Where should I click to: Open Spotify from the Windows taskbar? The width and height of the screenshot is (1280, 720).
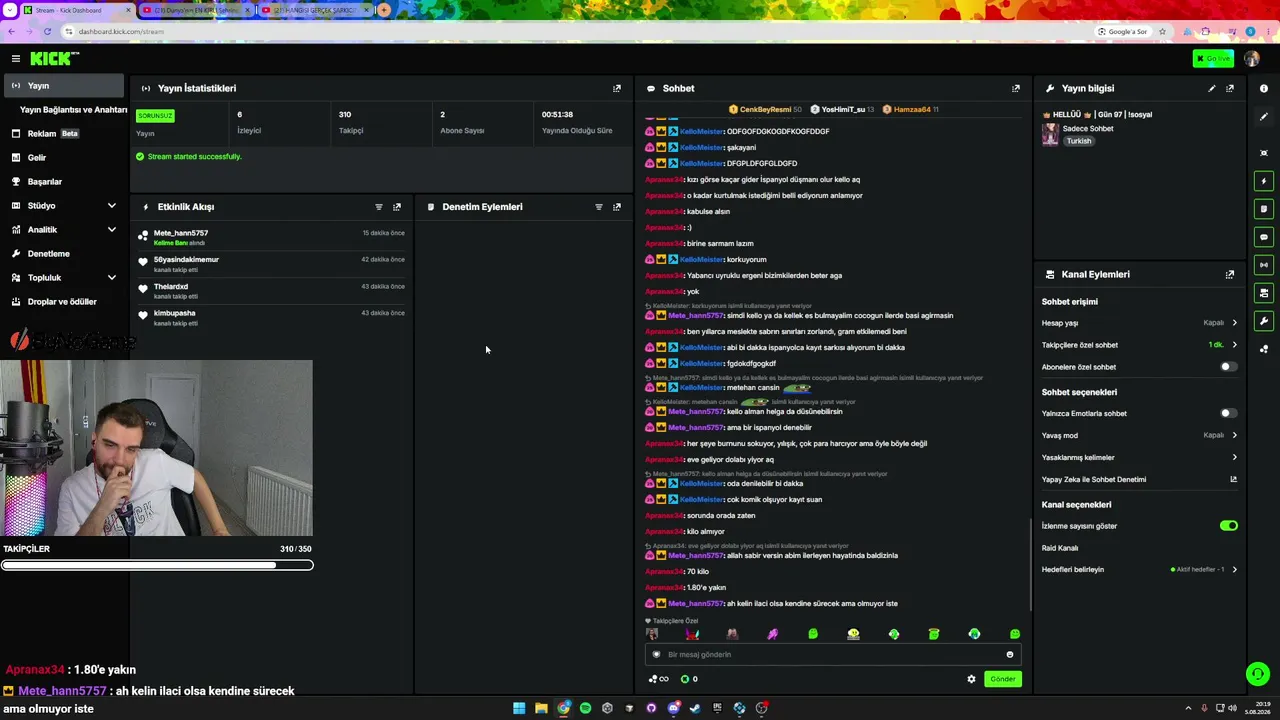click(585, 708)
